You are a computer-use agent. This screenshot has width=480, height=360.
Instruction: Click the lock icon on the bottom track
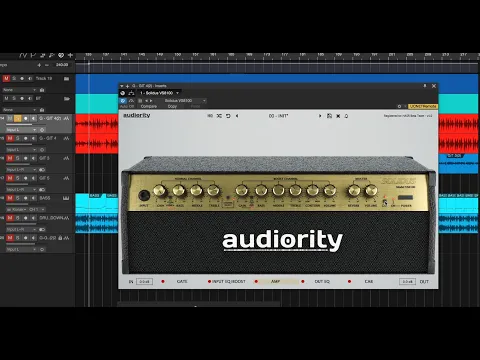coord(60,238)
